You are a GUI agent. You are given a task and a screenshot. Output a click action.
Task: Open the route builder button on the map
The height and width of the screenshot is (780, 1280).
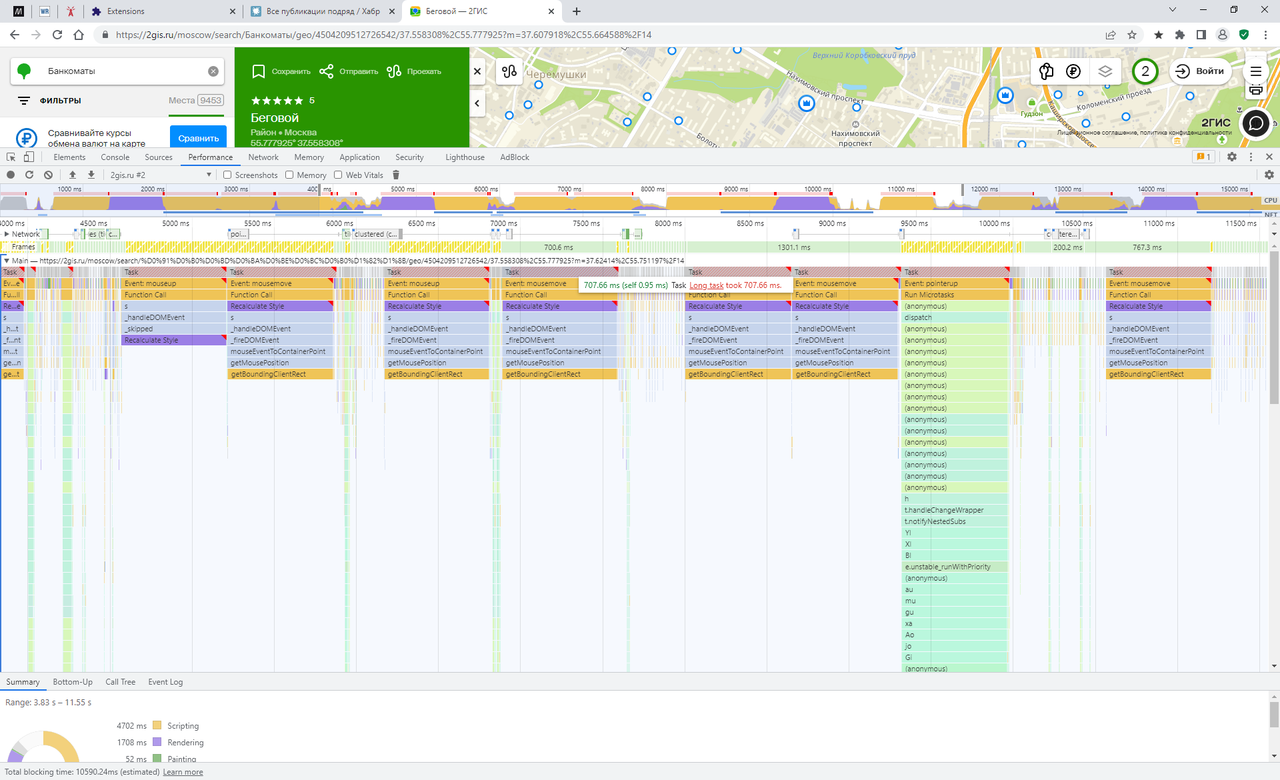[509, 71]
